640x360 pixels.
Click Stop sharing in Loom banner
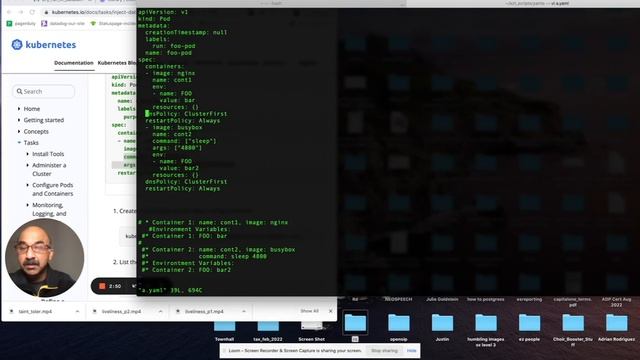tap(384, 351)
